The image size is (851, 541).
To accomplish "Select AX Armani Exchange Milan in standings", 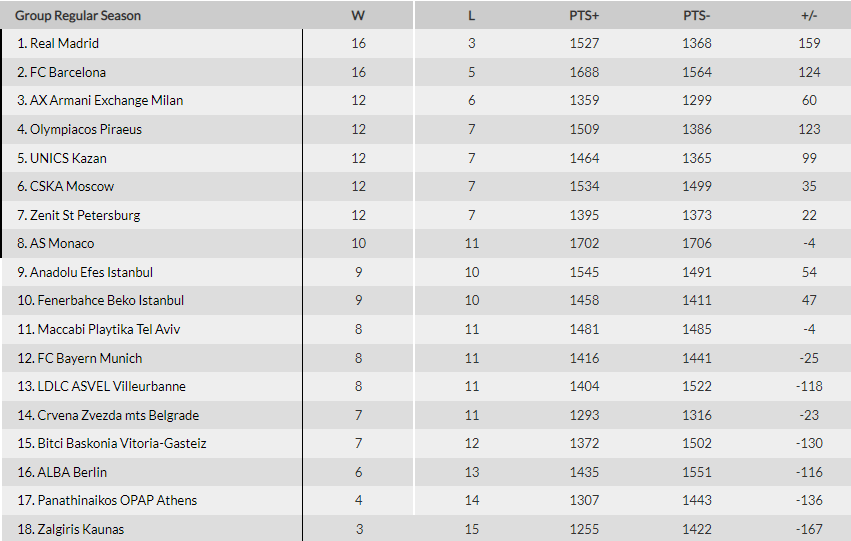I will (107, 101).
